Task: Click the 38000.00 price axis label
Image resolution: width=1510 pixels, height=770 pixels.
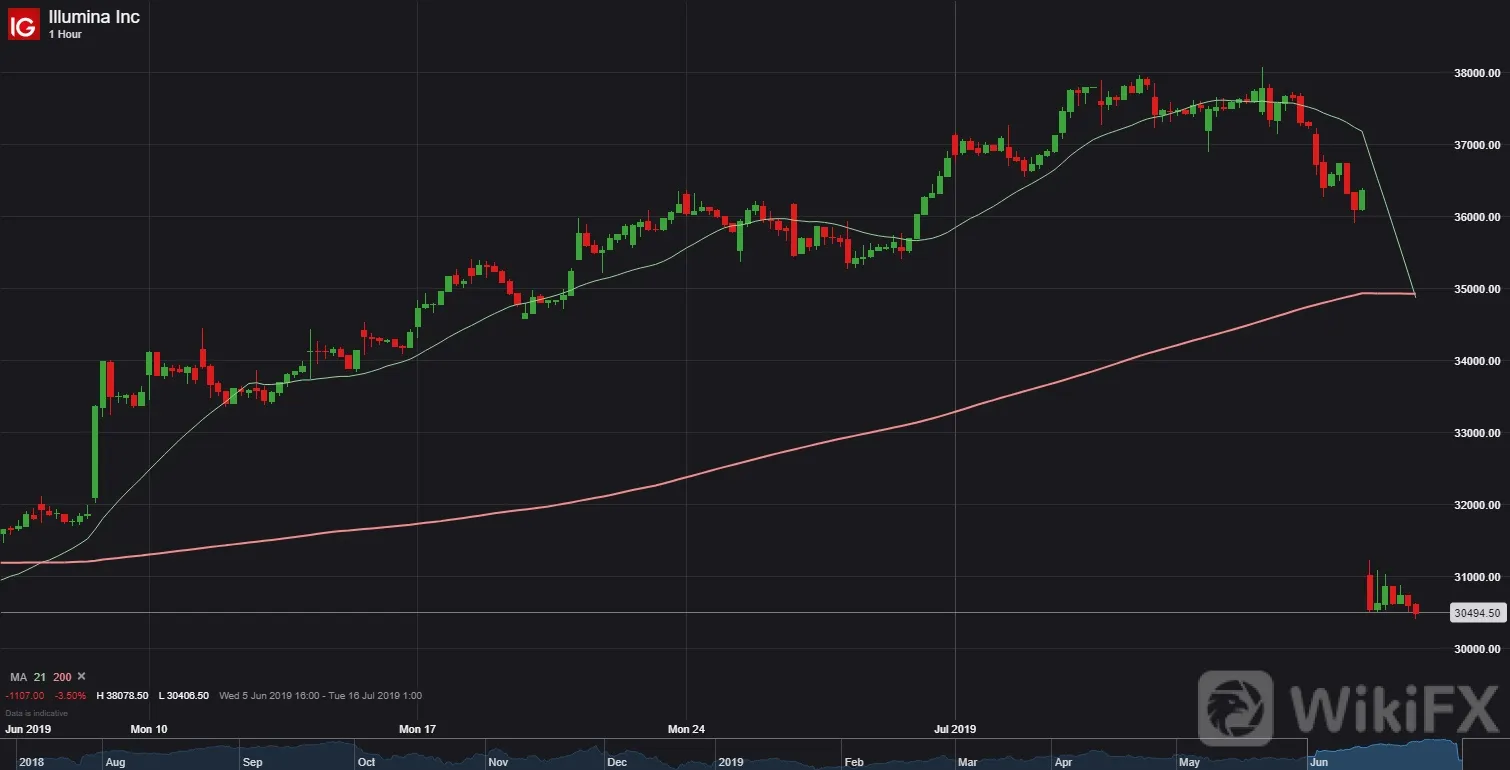Action: (x=1476, y=73)
